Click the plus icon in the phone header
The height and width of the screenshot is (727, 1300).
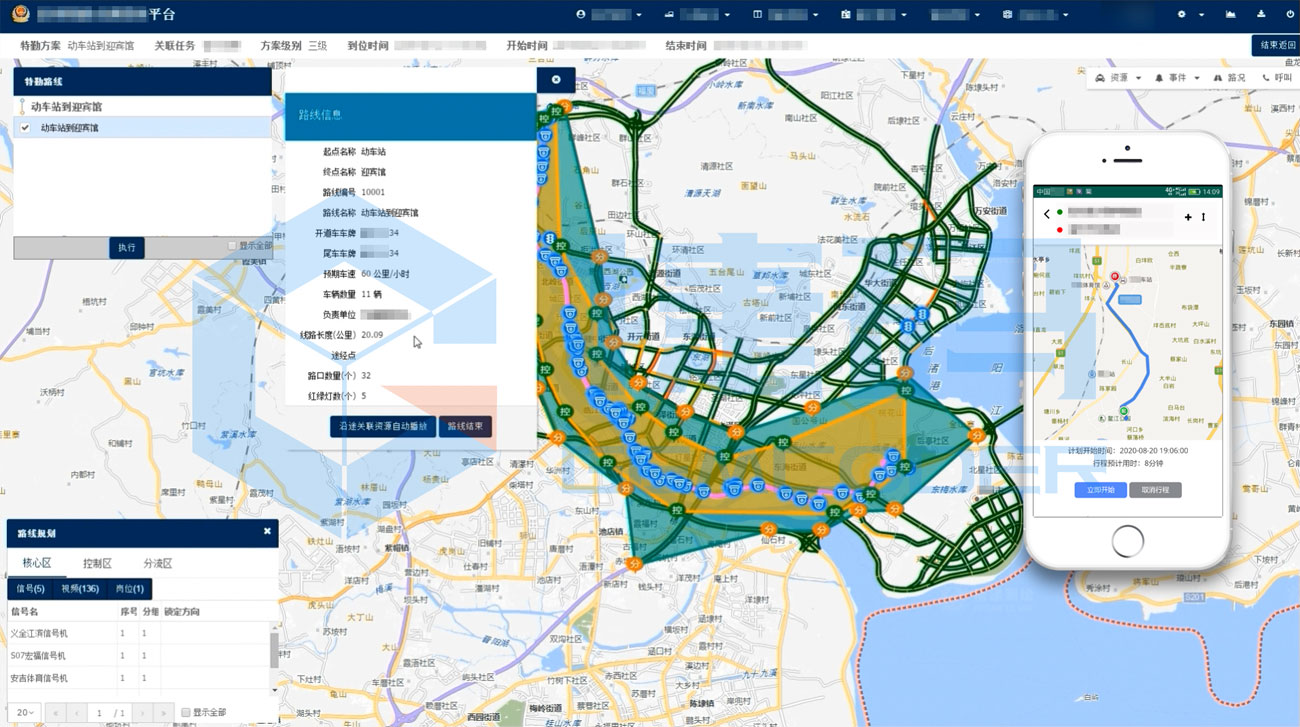coord(1188,217)
